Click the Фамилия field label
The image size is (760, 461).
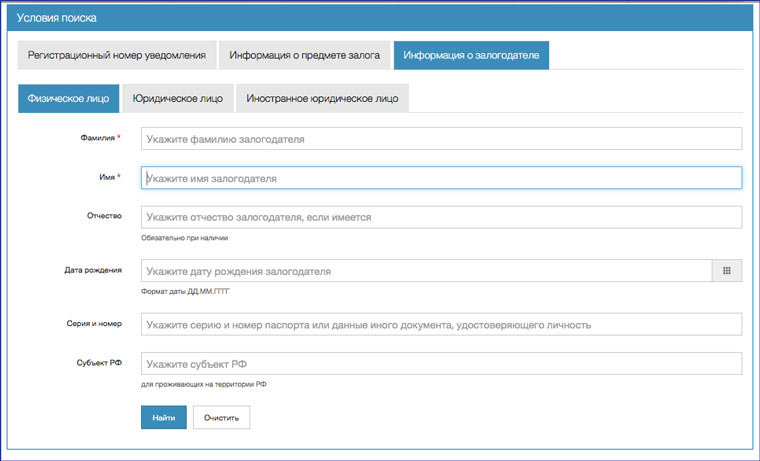click(x=100, y=138)
